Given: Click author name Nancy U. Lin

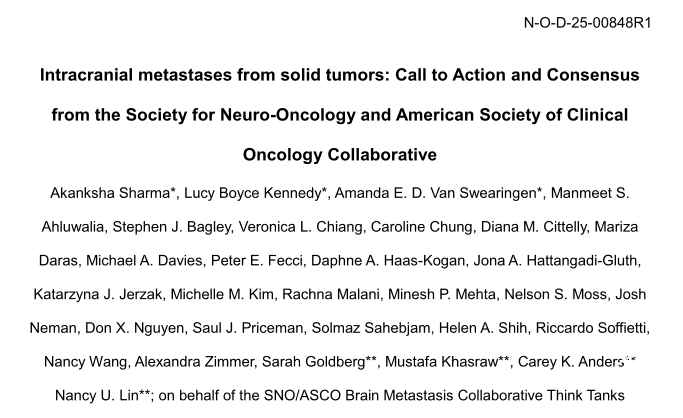Looking at the screenshot, I should (93, 396).
